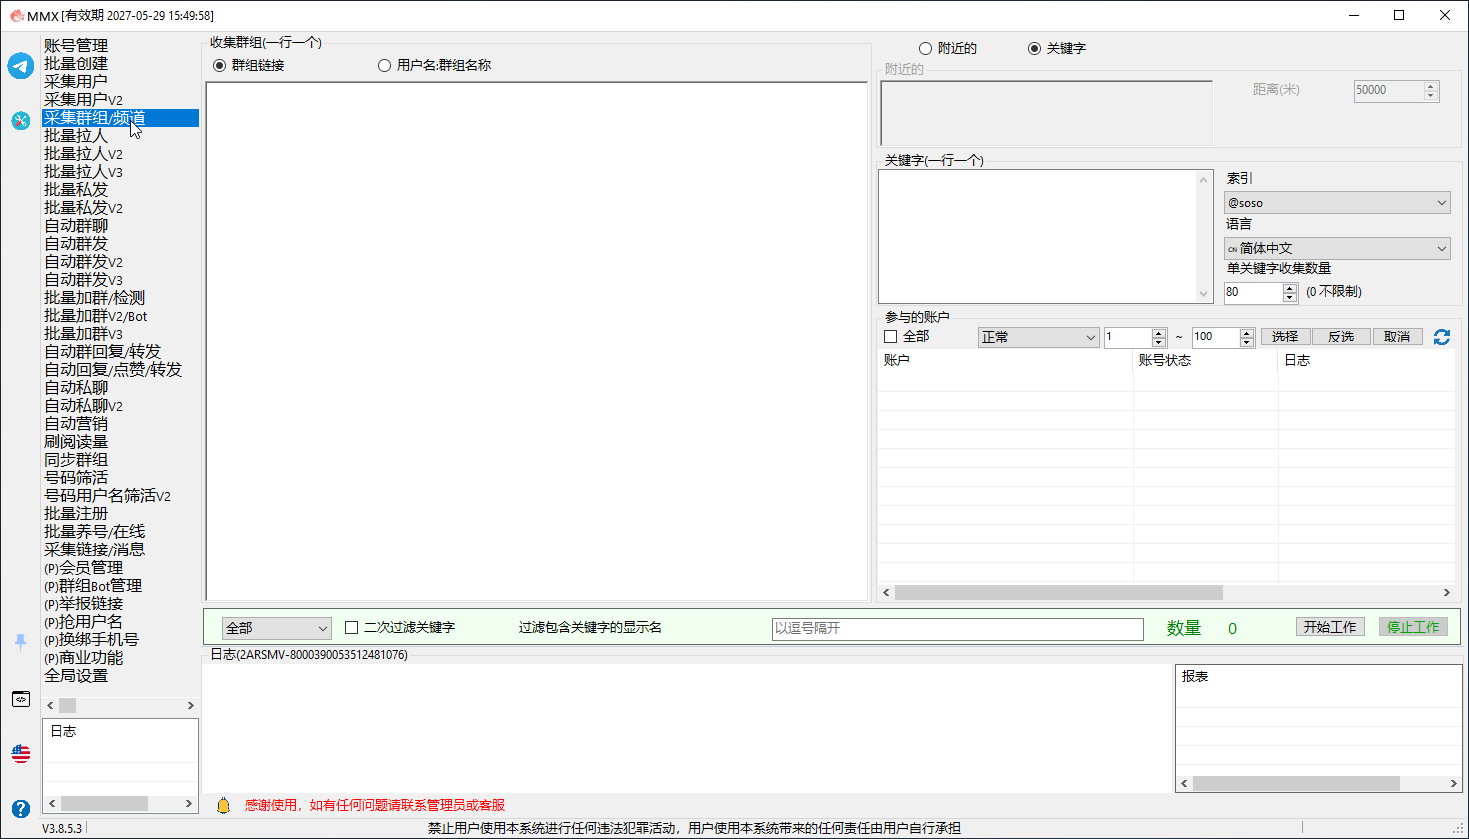Open the 正常 account status dropdown
Viewport: 1469px width, 839px height.
click(x=1038, y=337)
